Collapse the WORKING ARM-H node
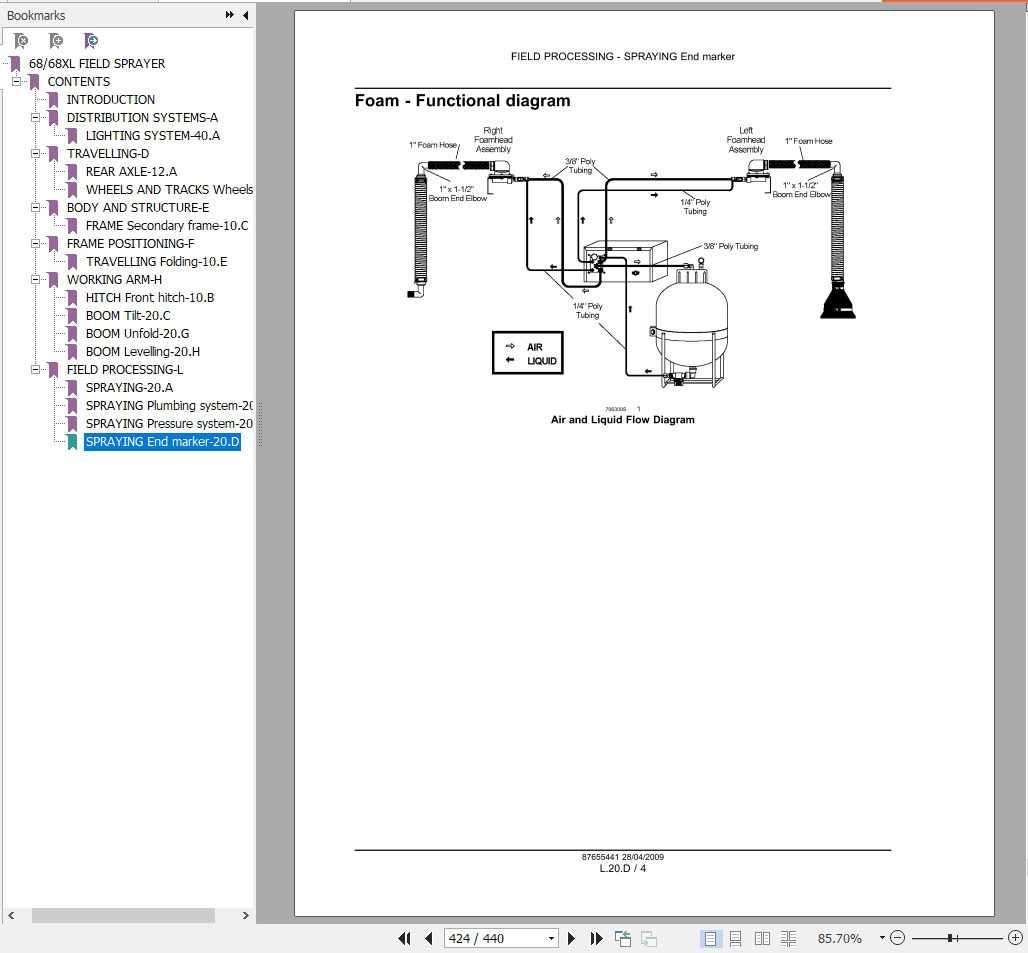1028x953 pixels. [x=35, y=279]
